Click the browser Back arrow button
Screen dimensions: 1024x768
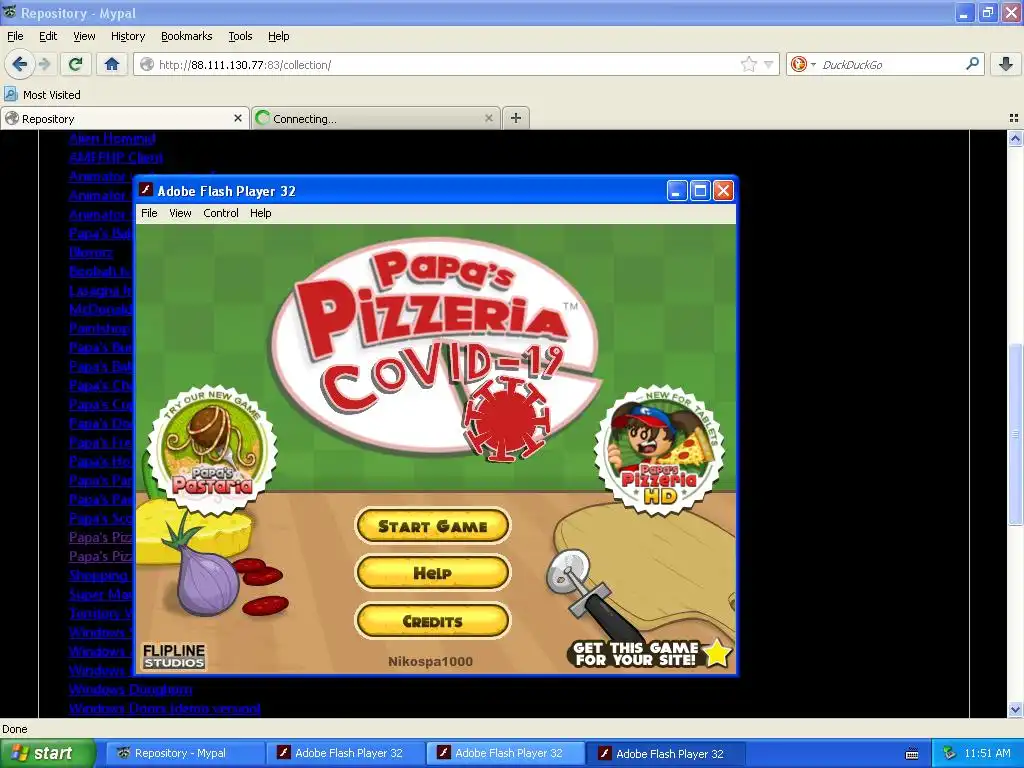click(x=19, y=64)
